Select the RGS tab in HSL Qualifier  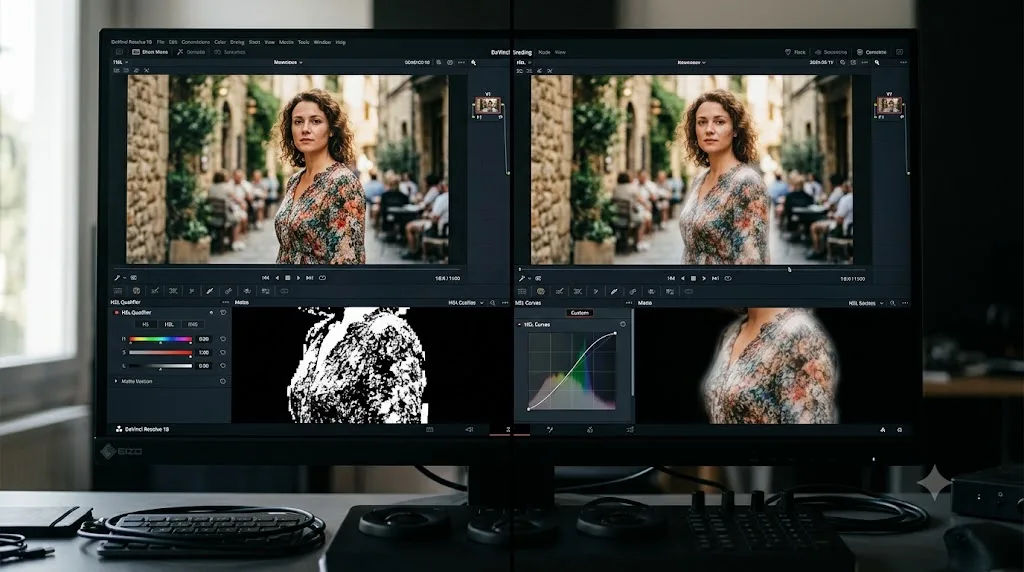[193, 325]
